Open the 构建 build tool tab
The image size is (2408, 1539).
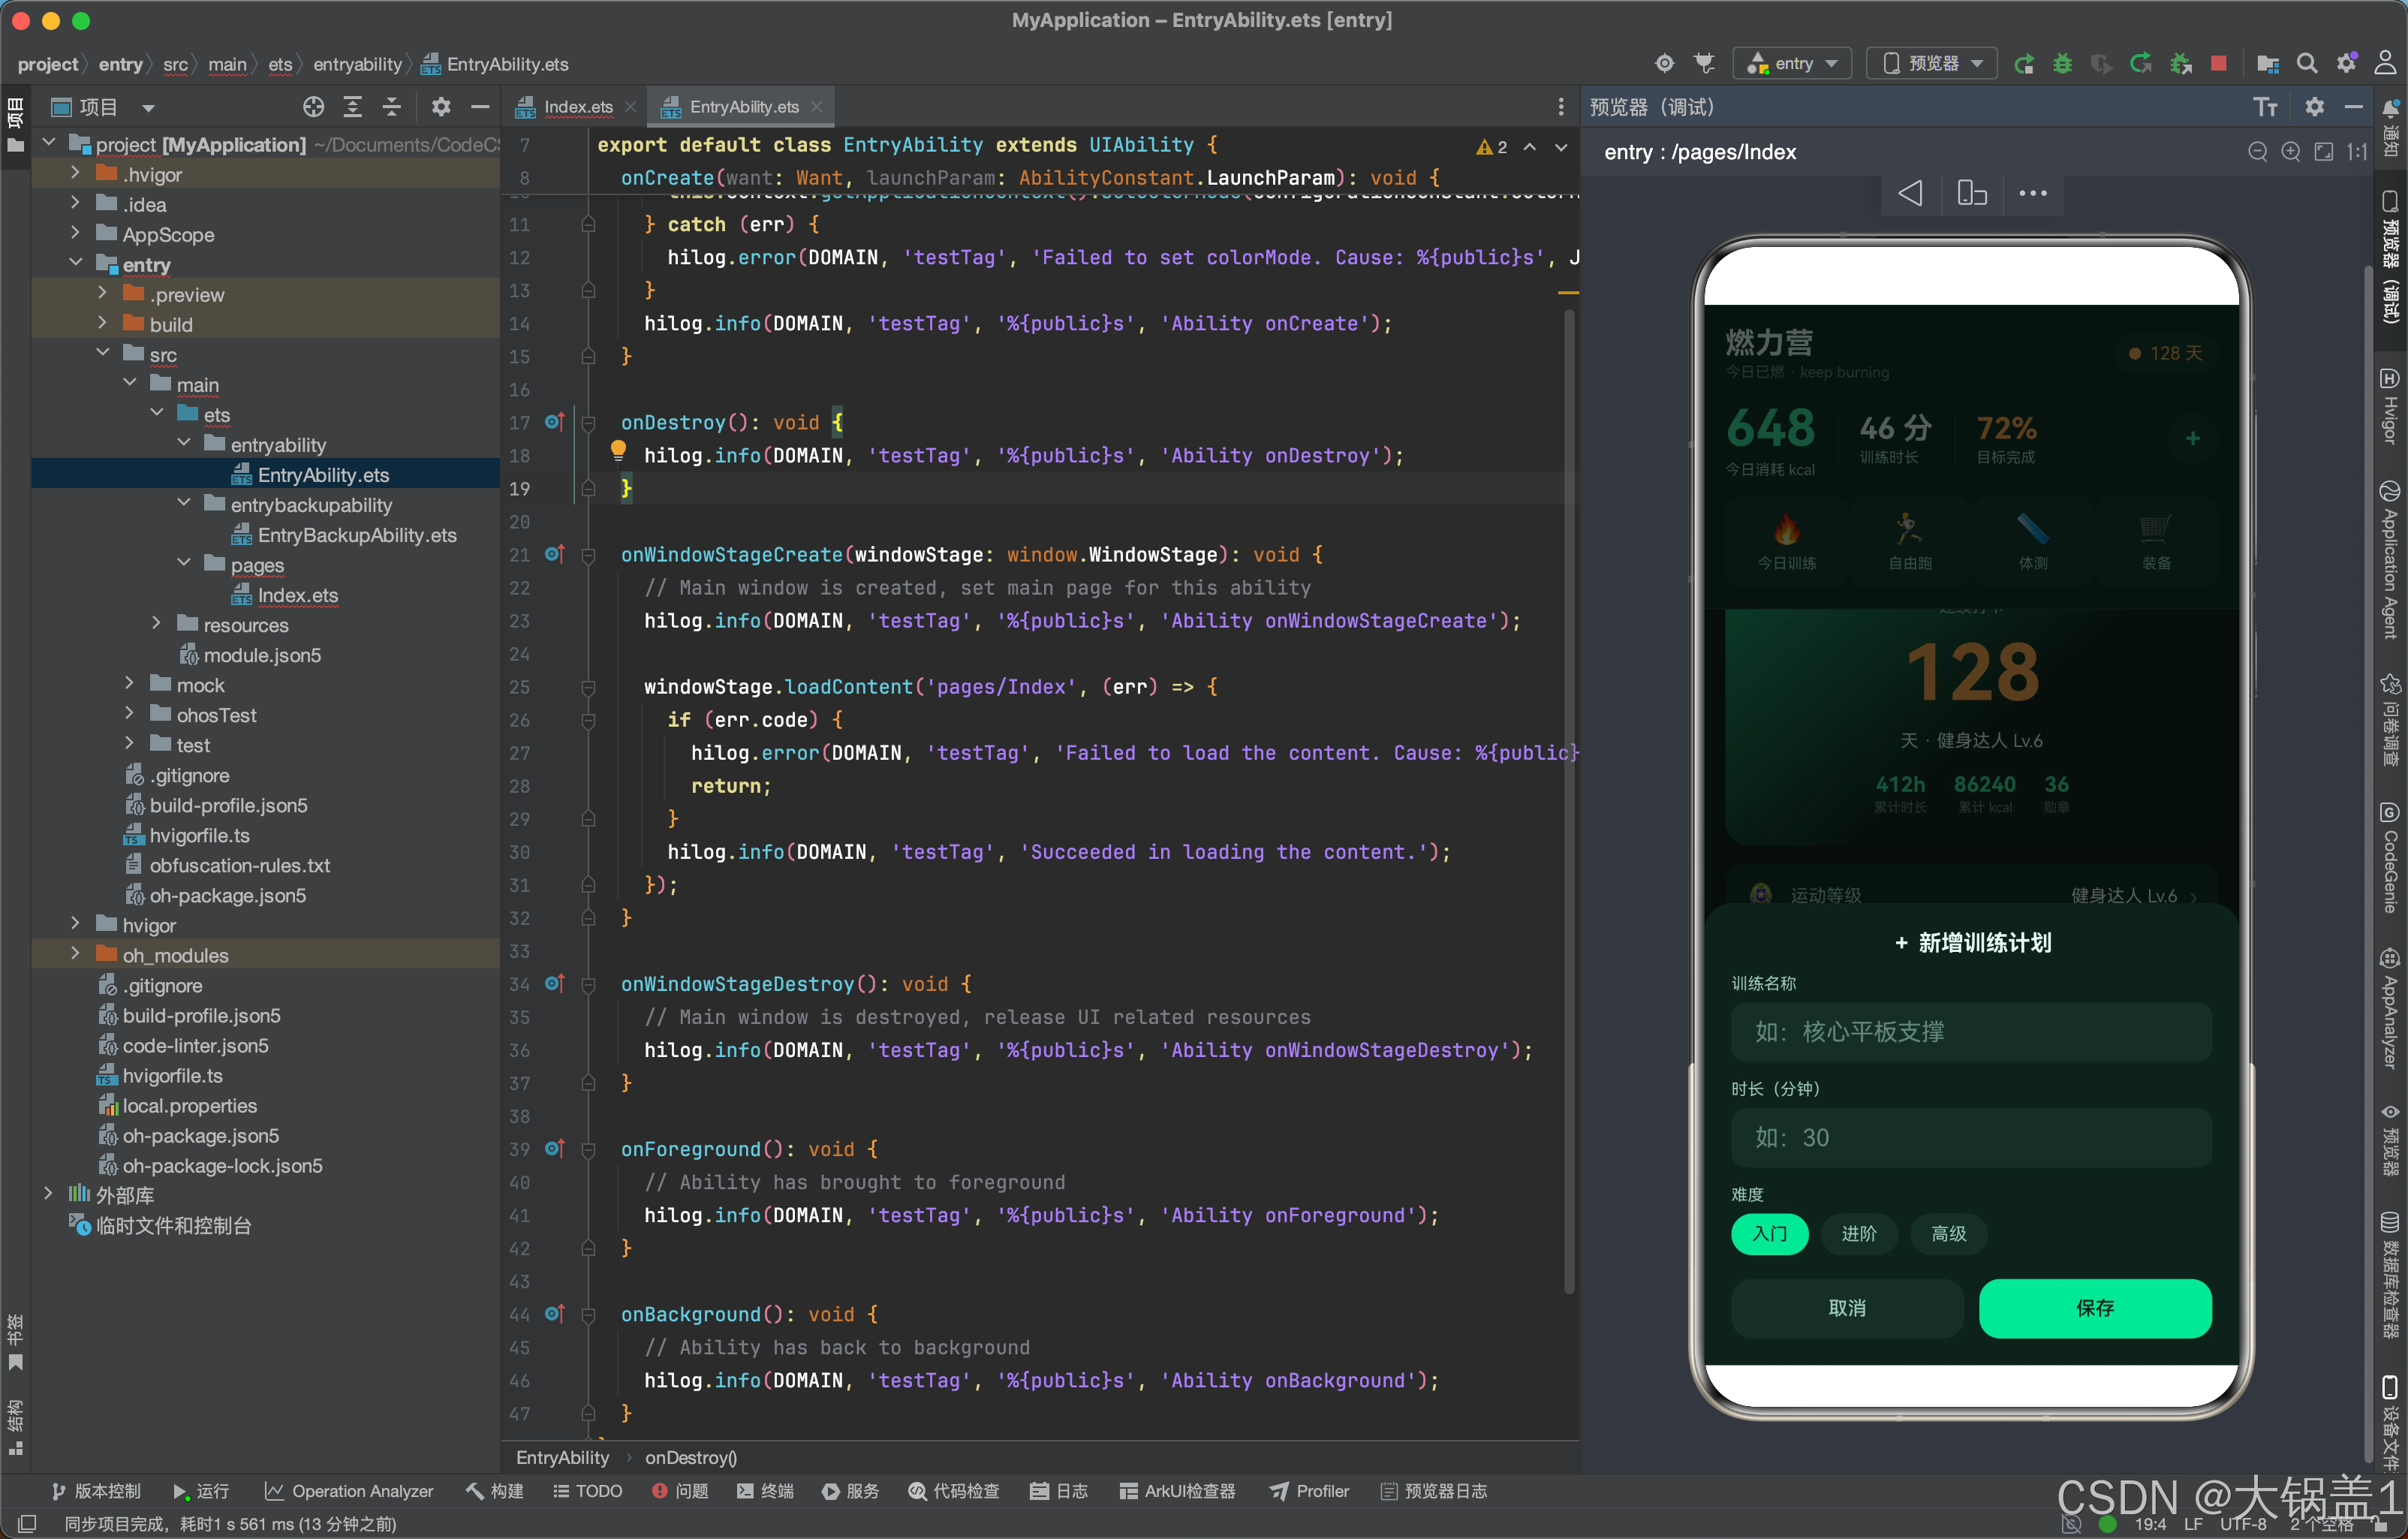(495, 1491)
